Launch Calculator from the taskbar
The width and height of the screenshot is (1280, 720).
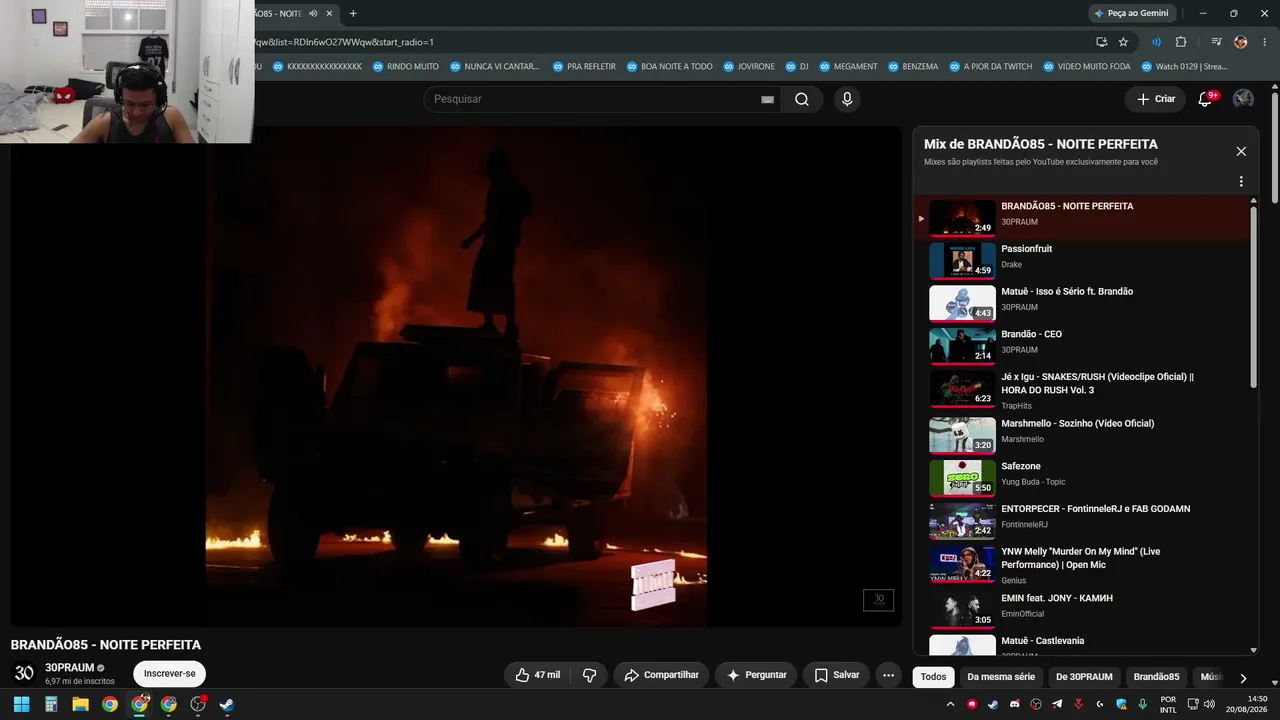(51, 704)
